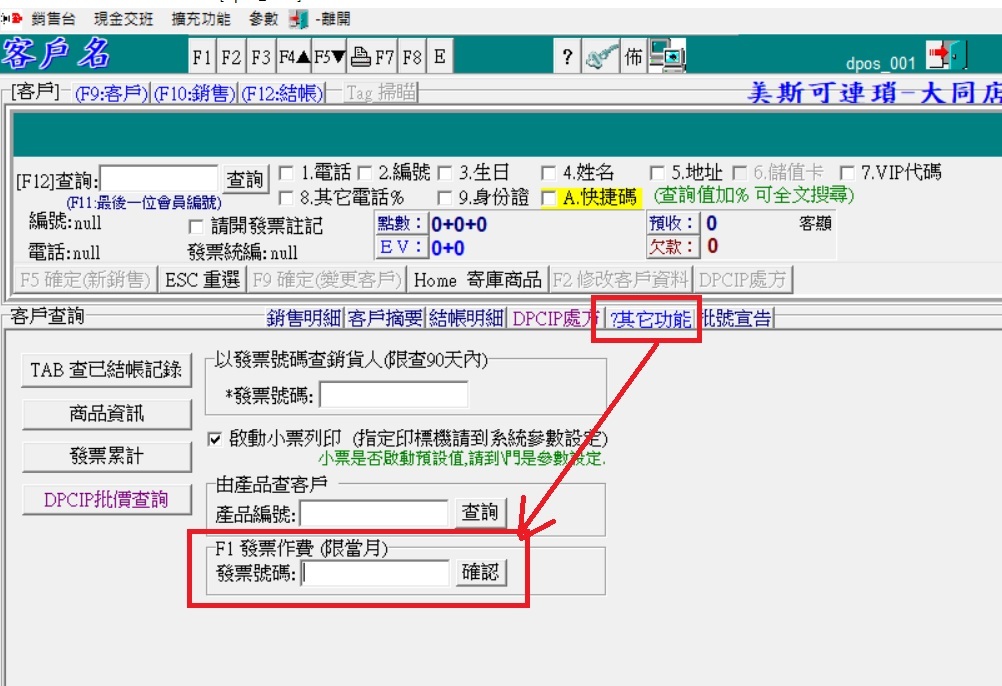
Task: Click the F1 toolbar button
Action: click(x=203, y=57)
